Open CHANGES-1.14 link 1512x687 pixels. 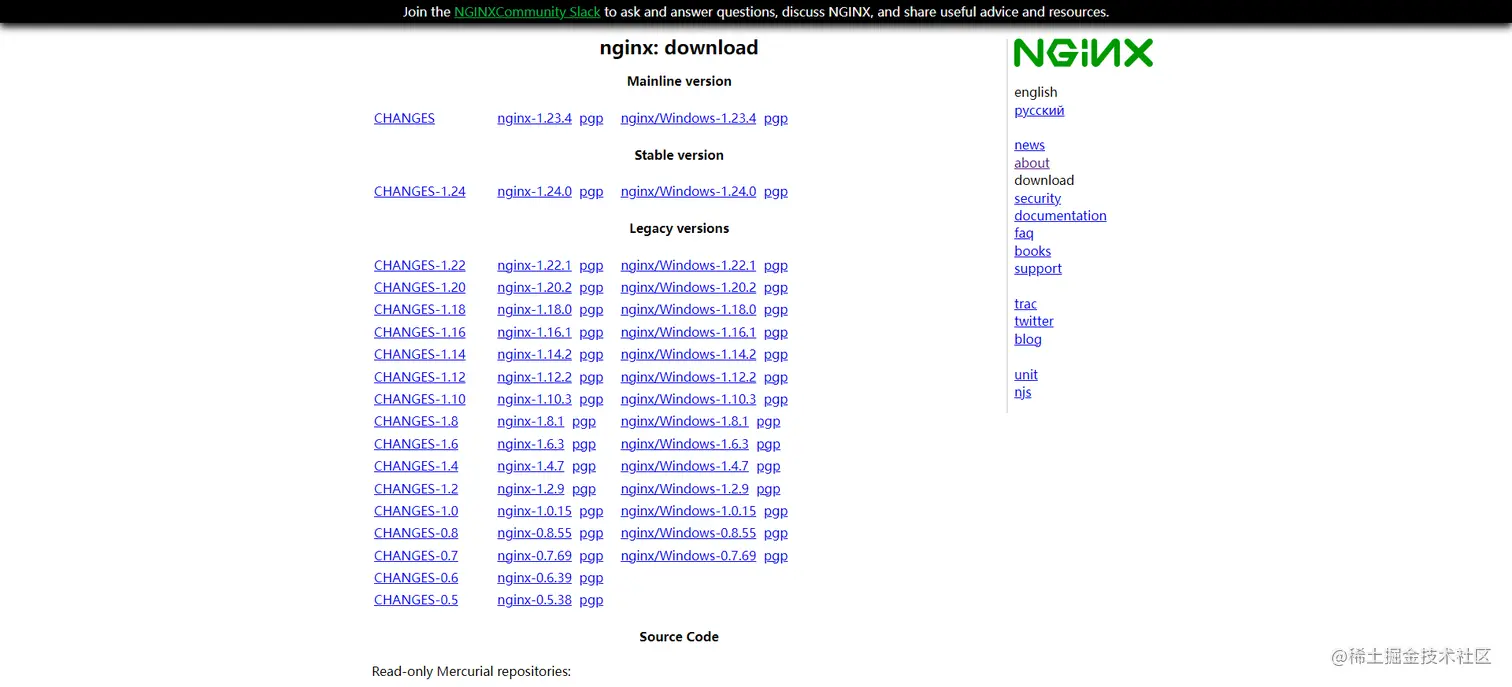tap(420, 354)
